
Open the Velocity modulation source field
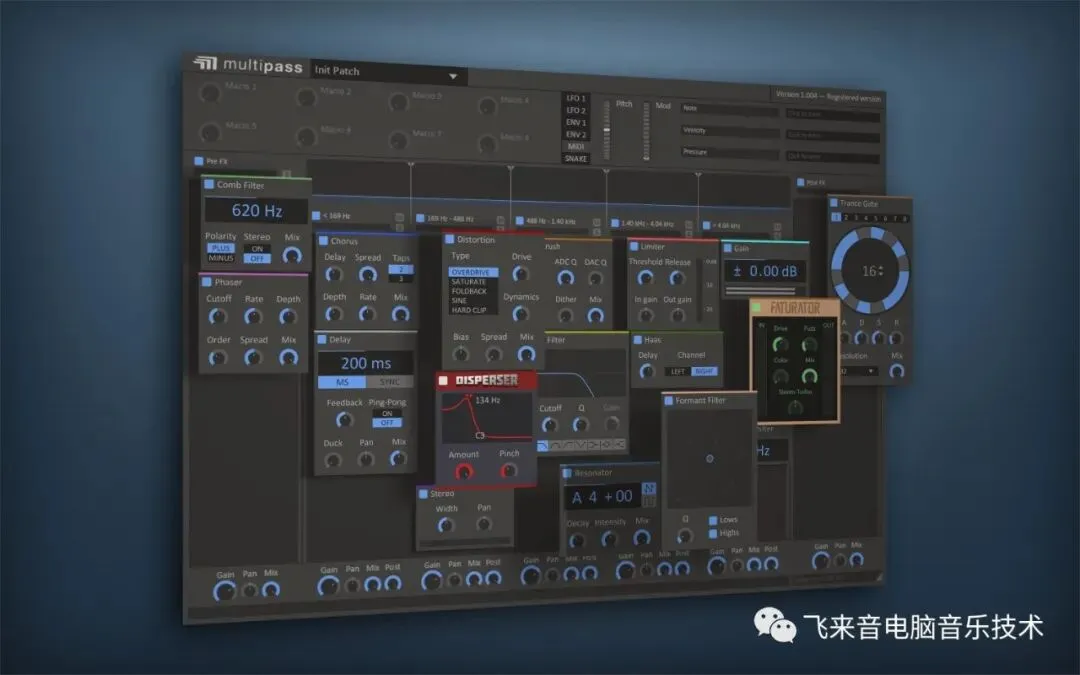point(729,130)
